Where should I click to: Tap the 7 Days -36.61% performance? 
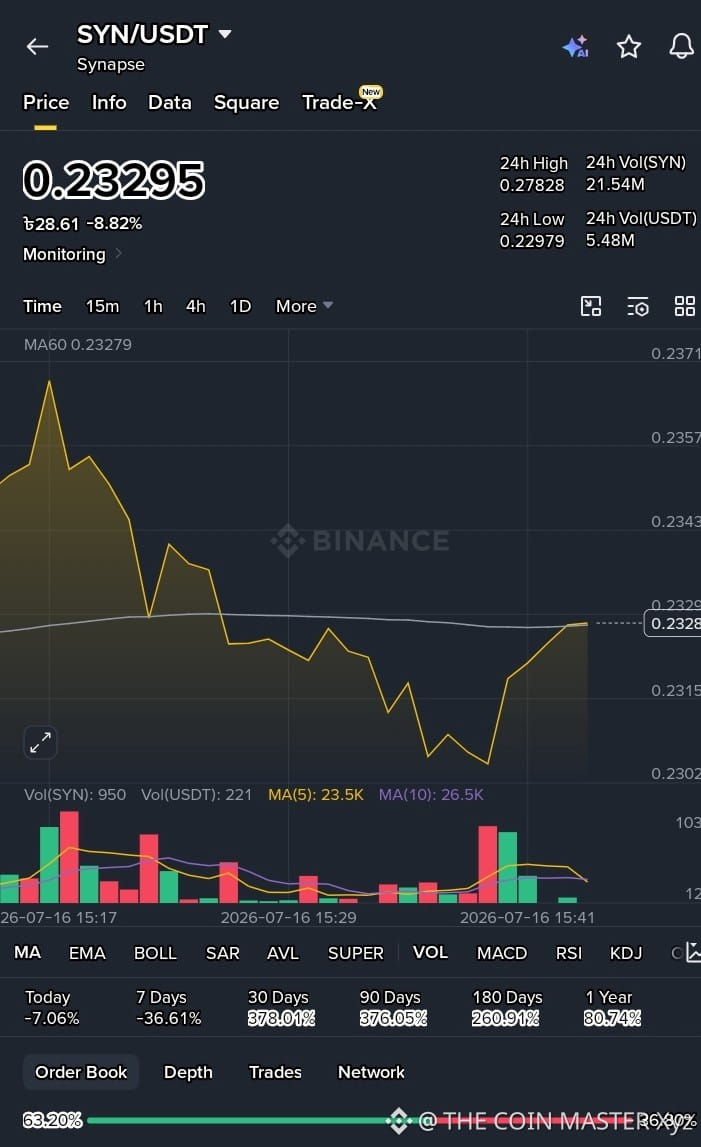[x=168, y=1007]
